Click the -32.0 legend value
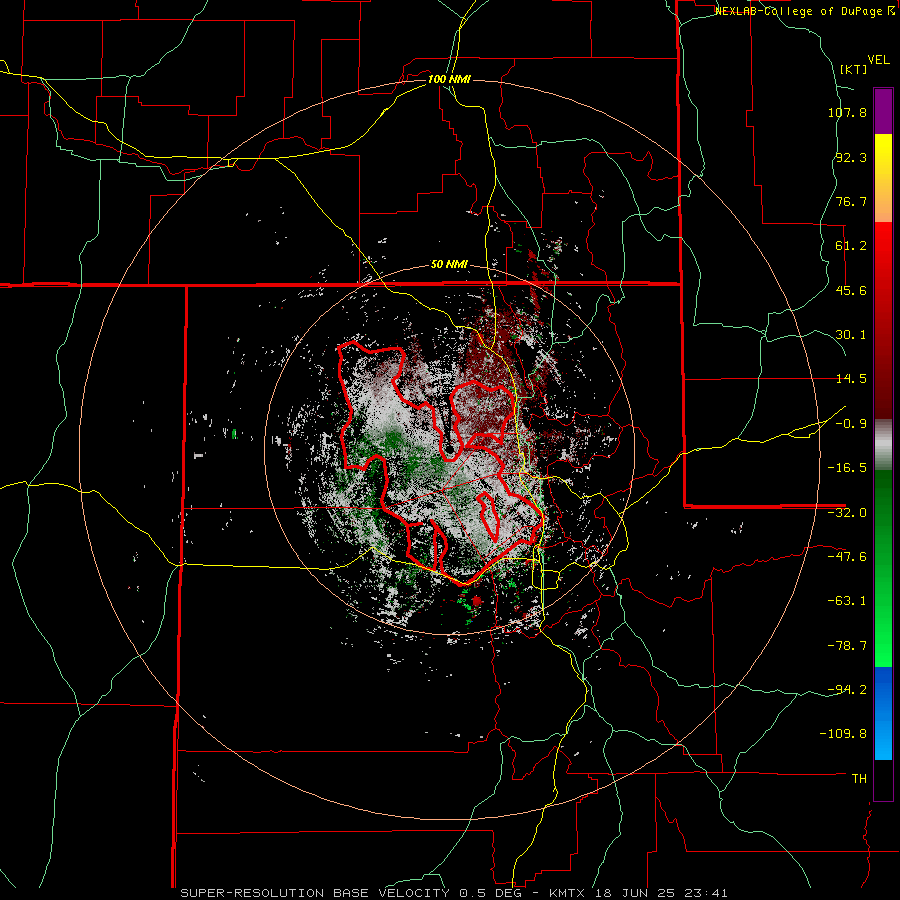The image size is (900, 900). tap(847, 513)
